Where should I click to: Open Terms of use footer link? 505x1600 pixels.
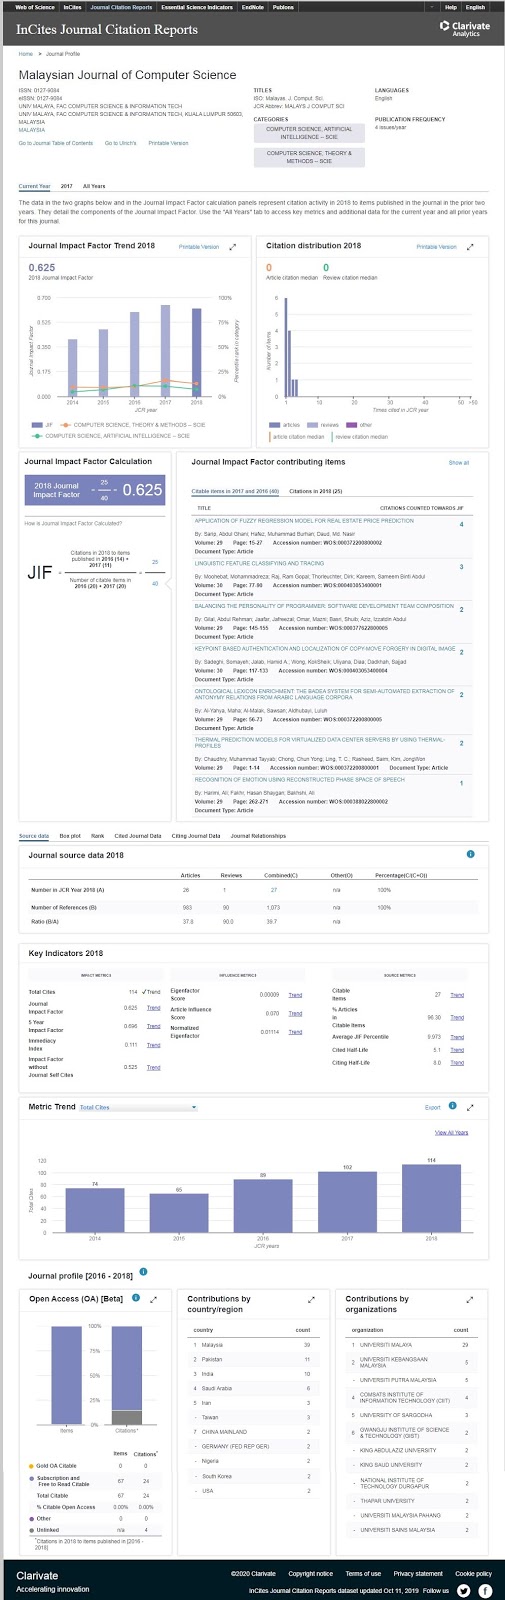363,1573
